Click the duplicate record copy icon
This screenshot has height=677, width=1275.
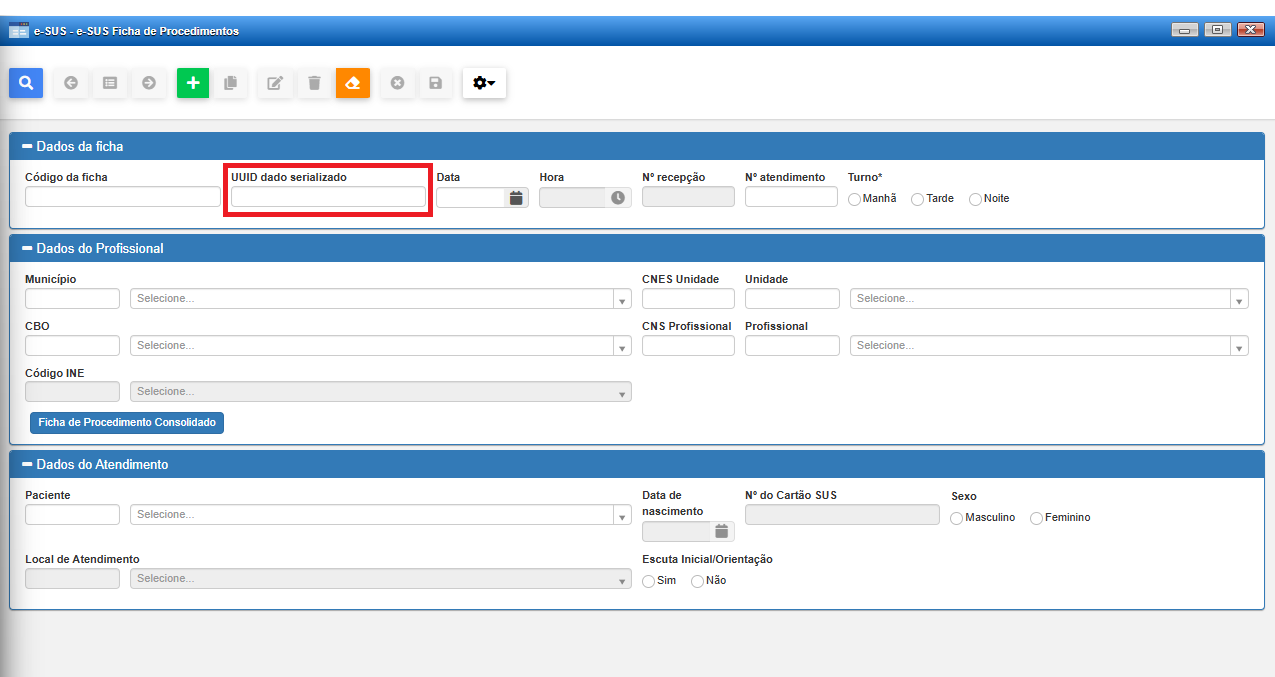click(x=230, y=83)
